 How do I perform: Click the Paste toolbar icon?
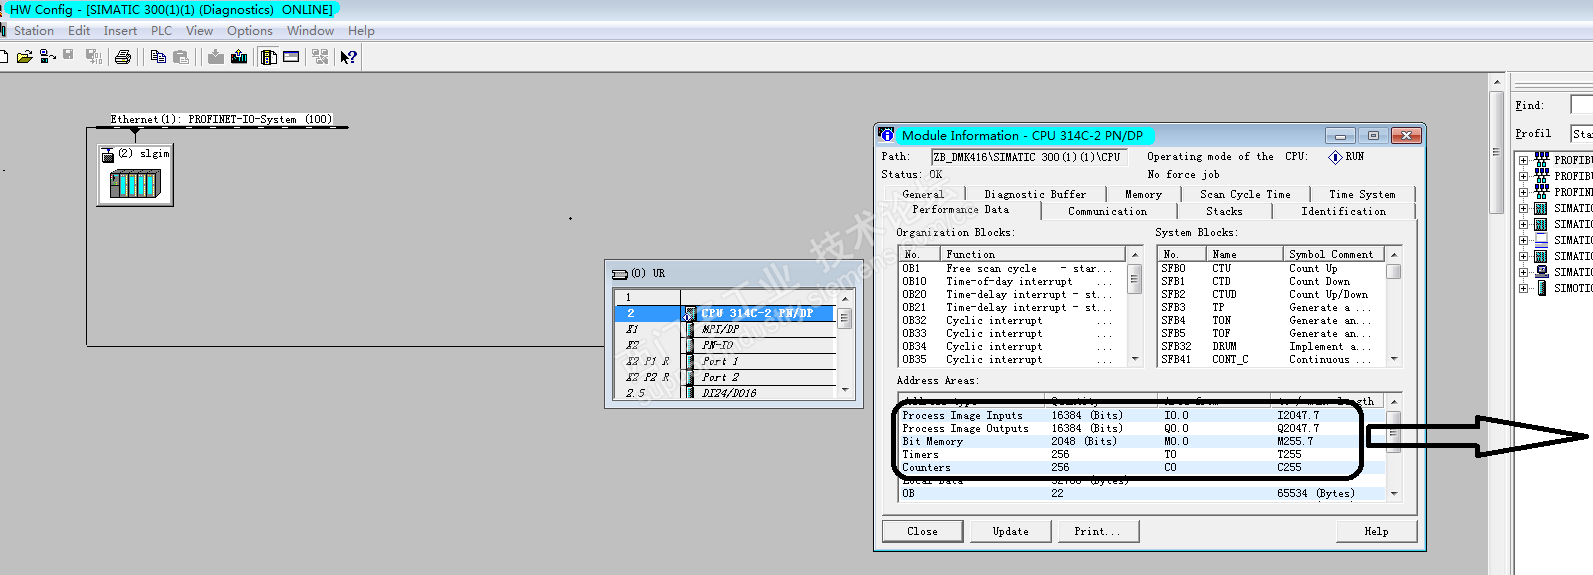(181, 57)
